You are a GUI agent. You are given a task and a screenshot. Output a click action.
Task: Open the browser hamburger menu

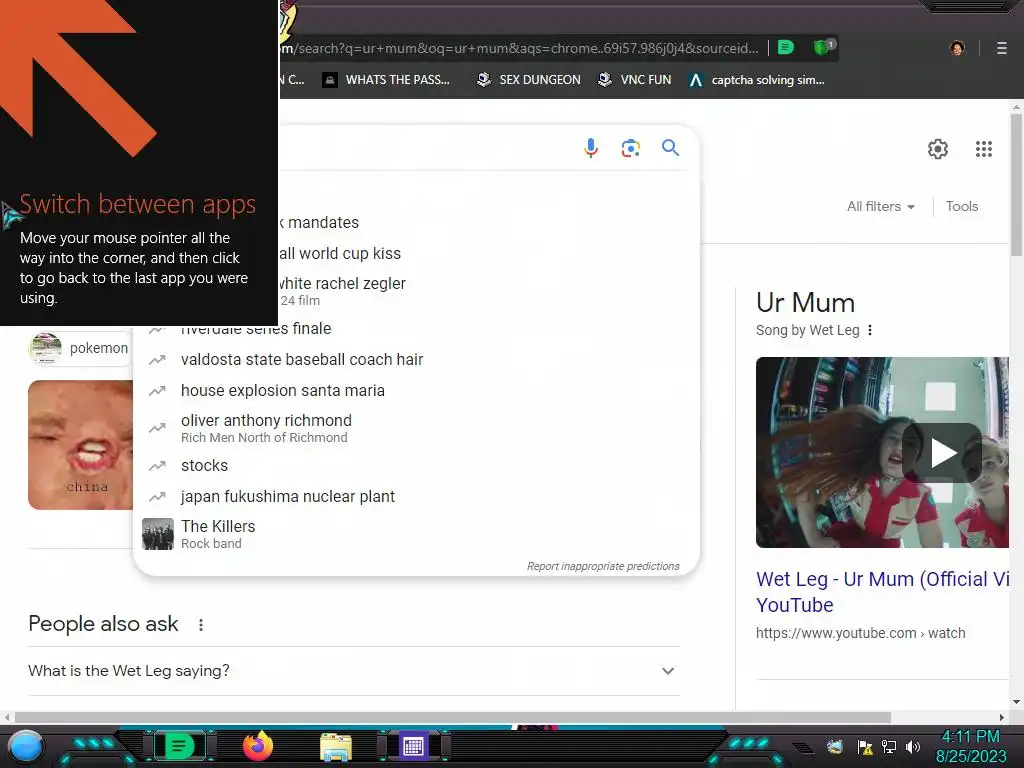click(x=1002, y=48)
